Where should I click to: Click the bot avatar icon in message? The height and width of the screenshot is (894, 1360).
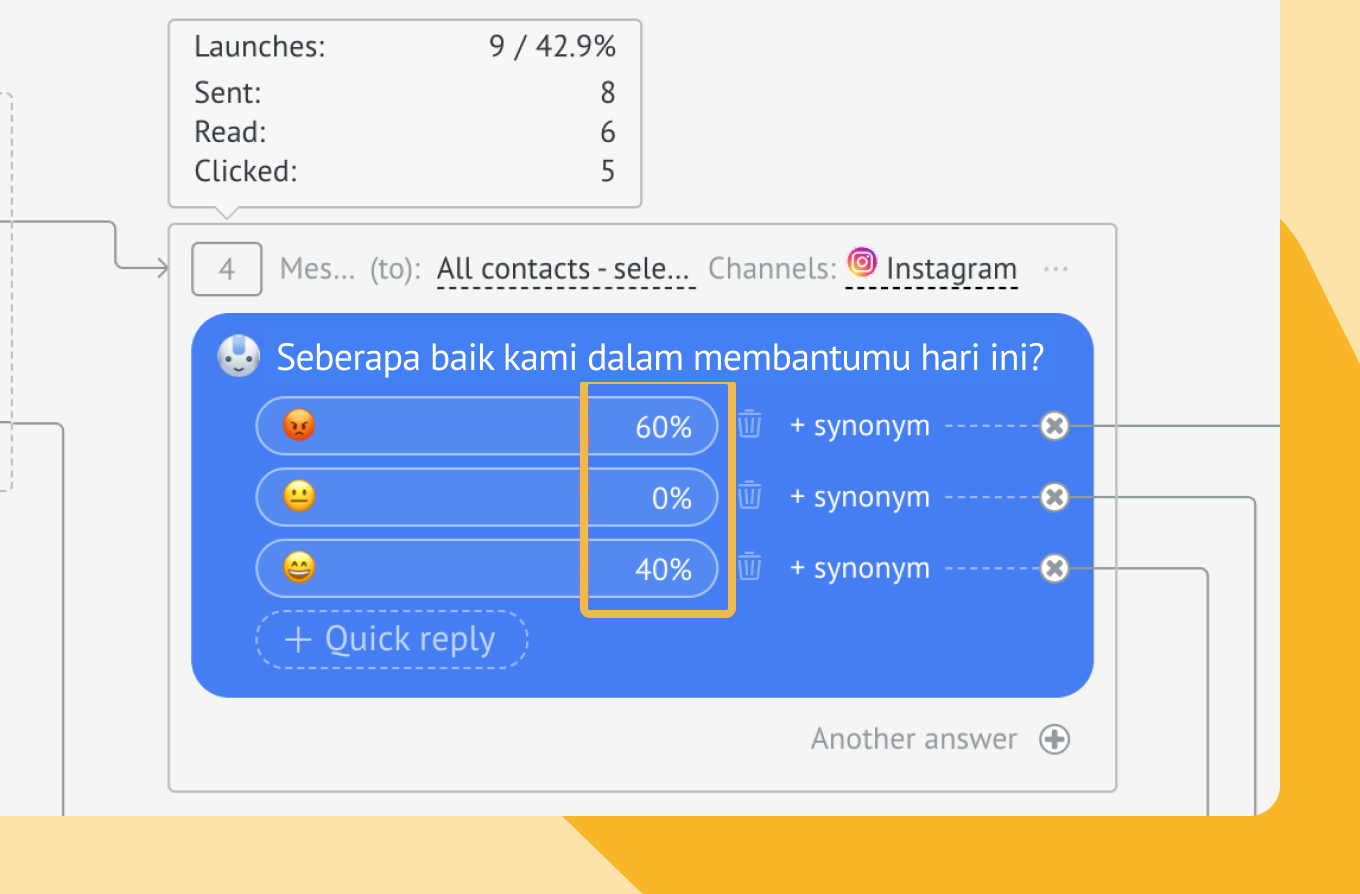pyautogui.click(x=239, y=355)
